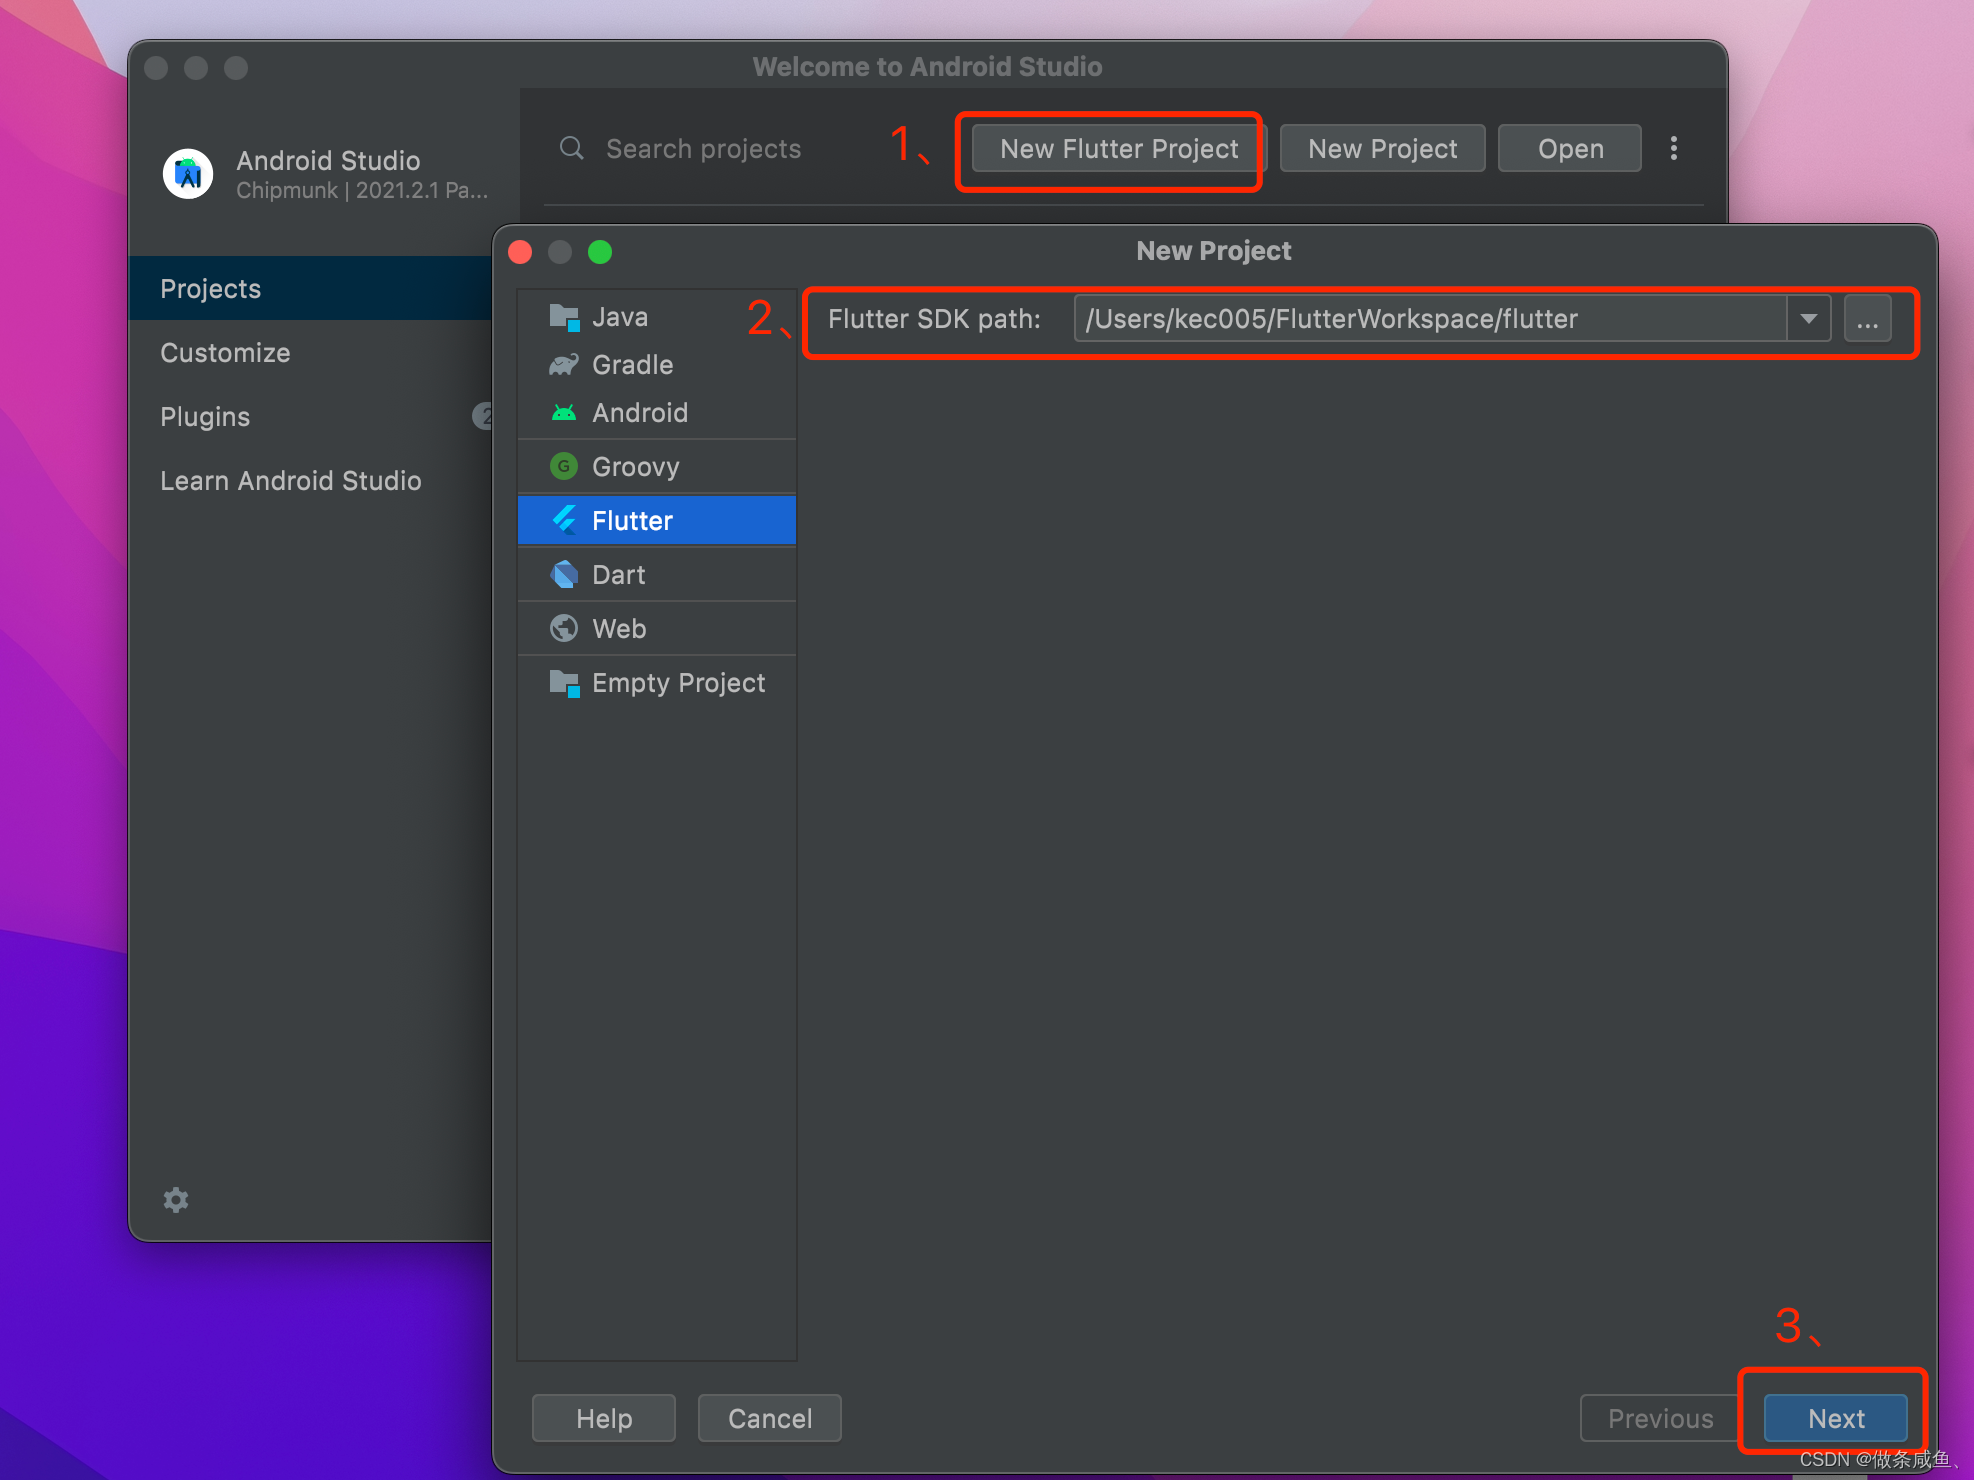
Task: Open the Plugins section
Action: (205, 417)
